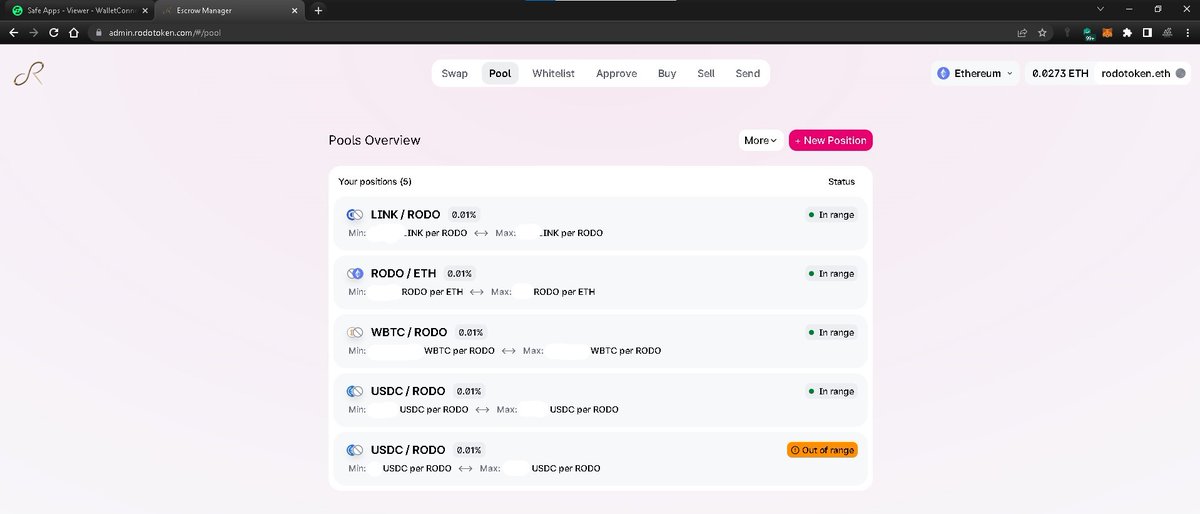Open the LINK / RODO position

(600, 224)
